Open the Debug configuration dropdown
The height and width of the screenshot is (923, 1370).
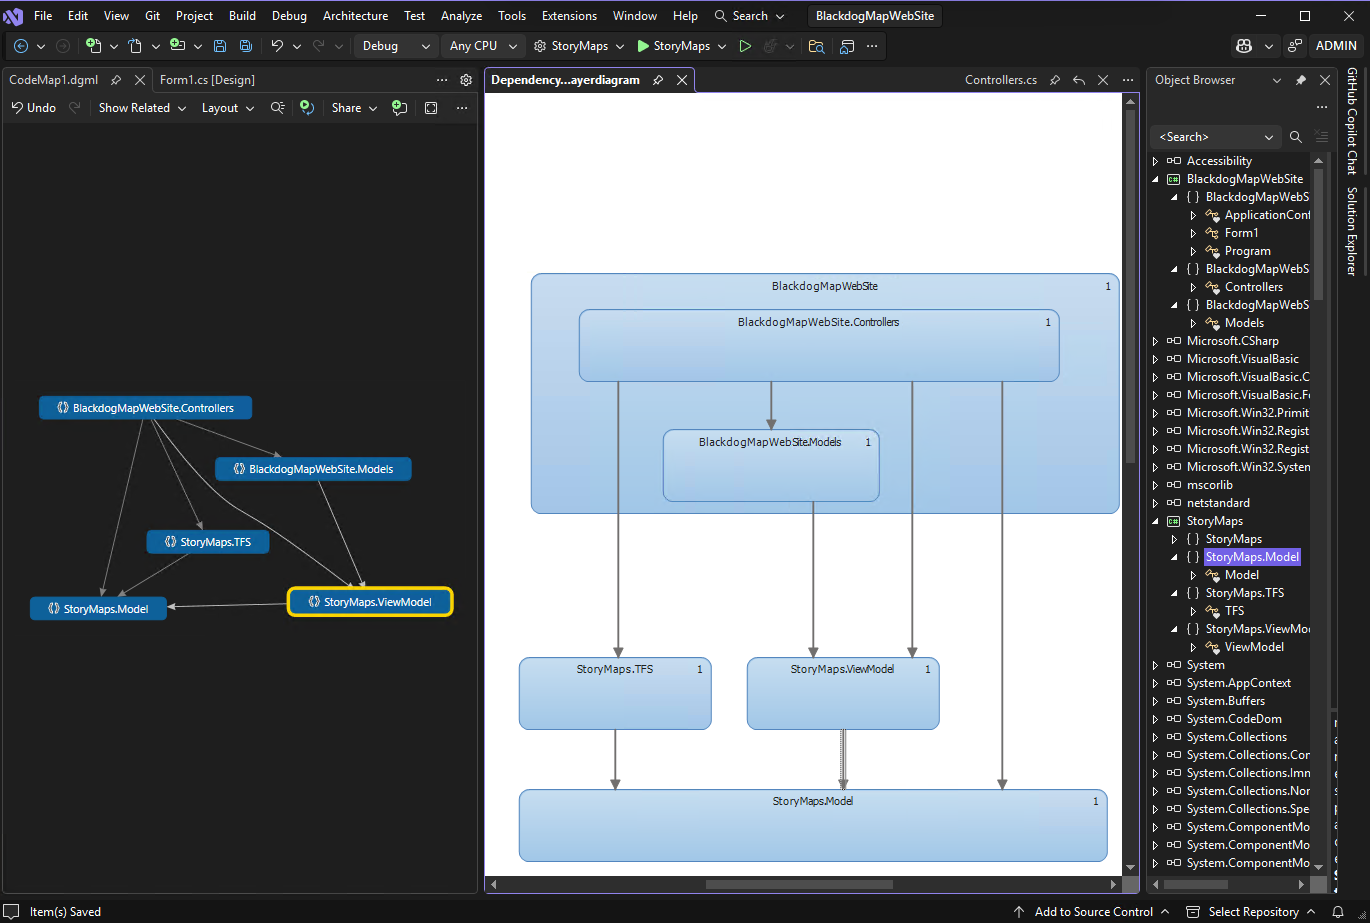coord(396,46)
